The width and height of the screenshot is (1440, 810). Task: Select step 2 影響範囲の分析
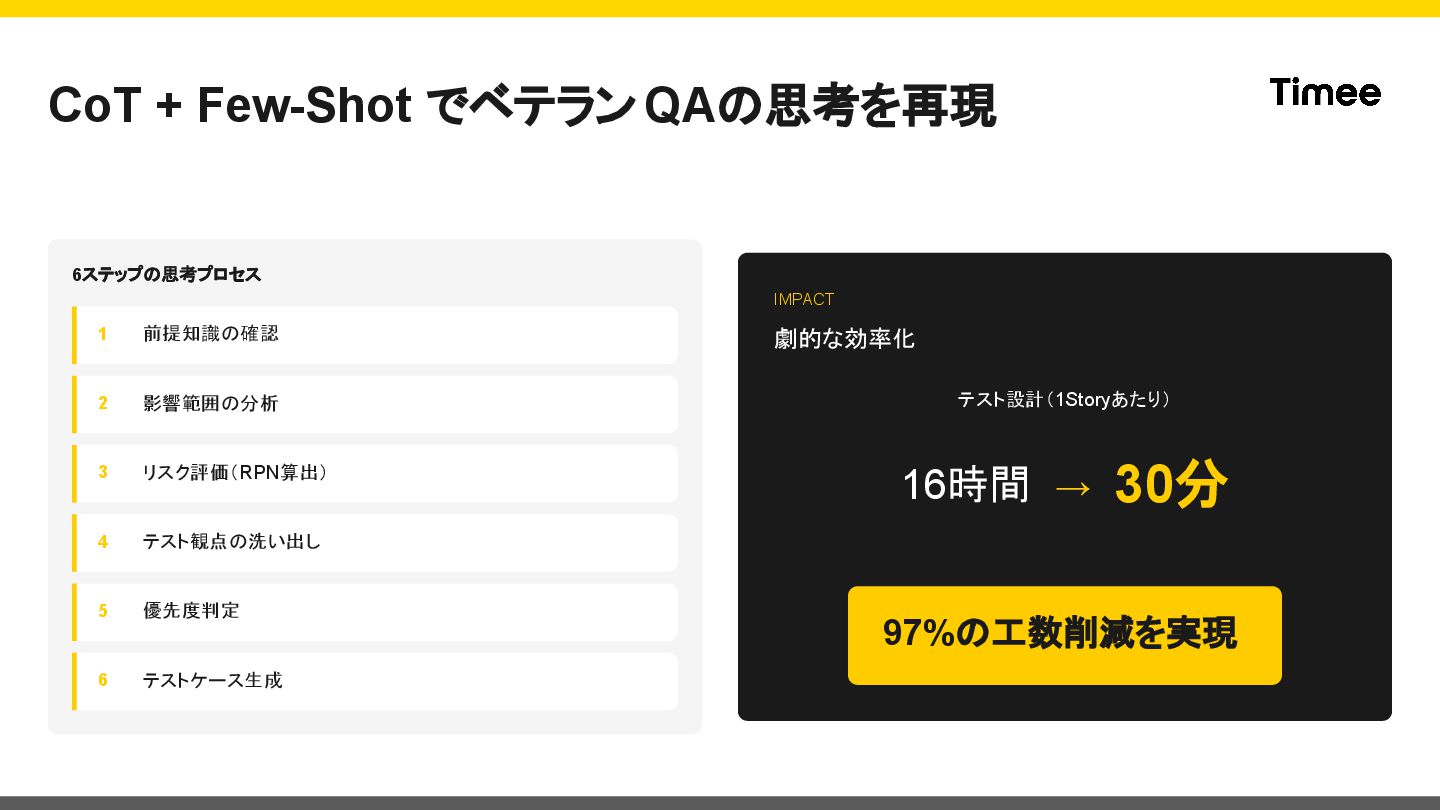(375, 404)
